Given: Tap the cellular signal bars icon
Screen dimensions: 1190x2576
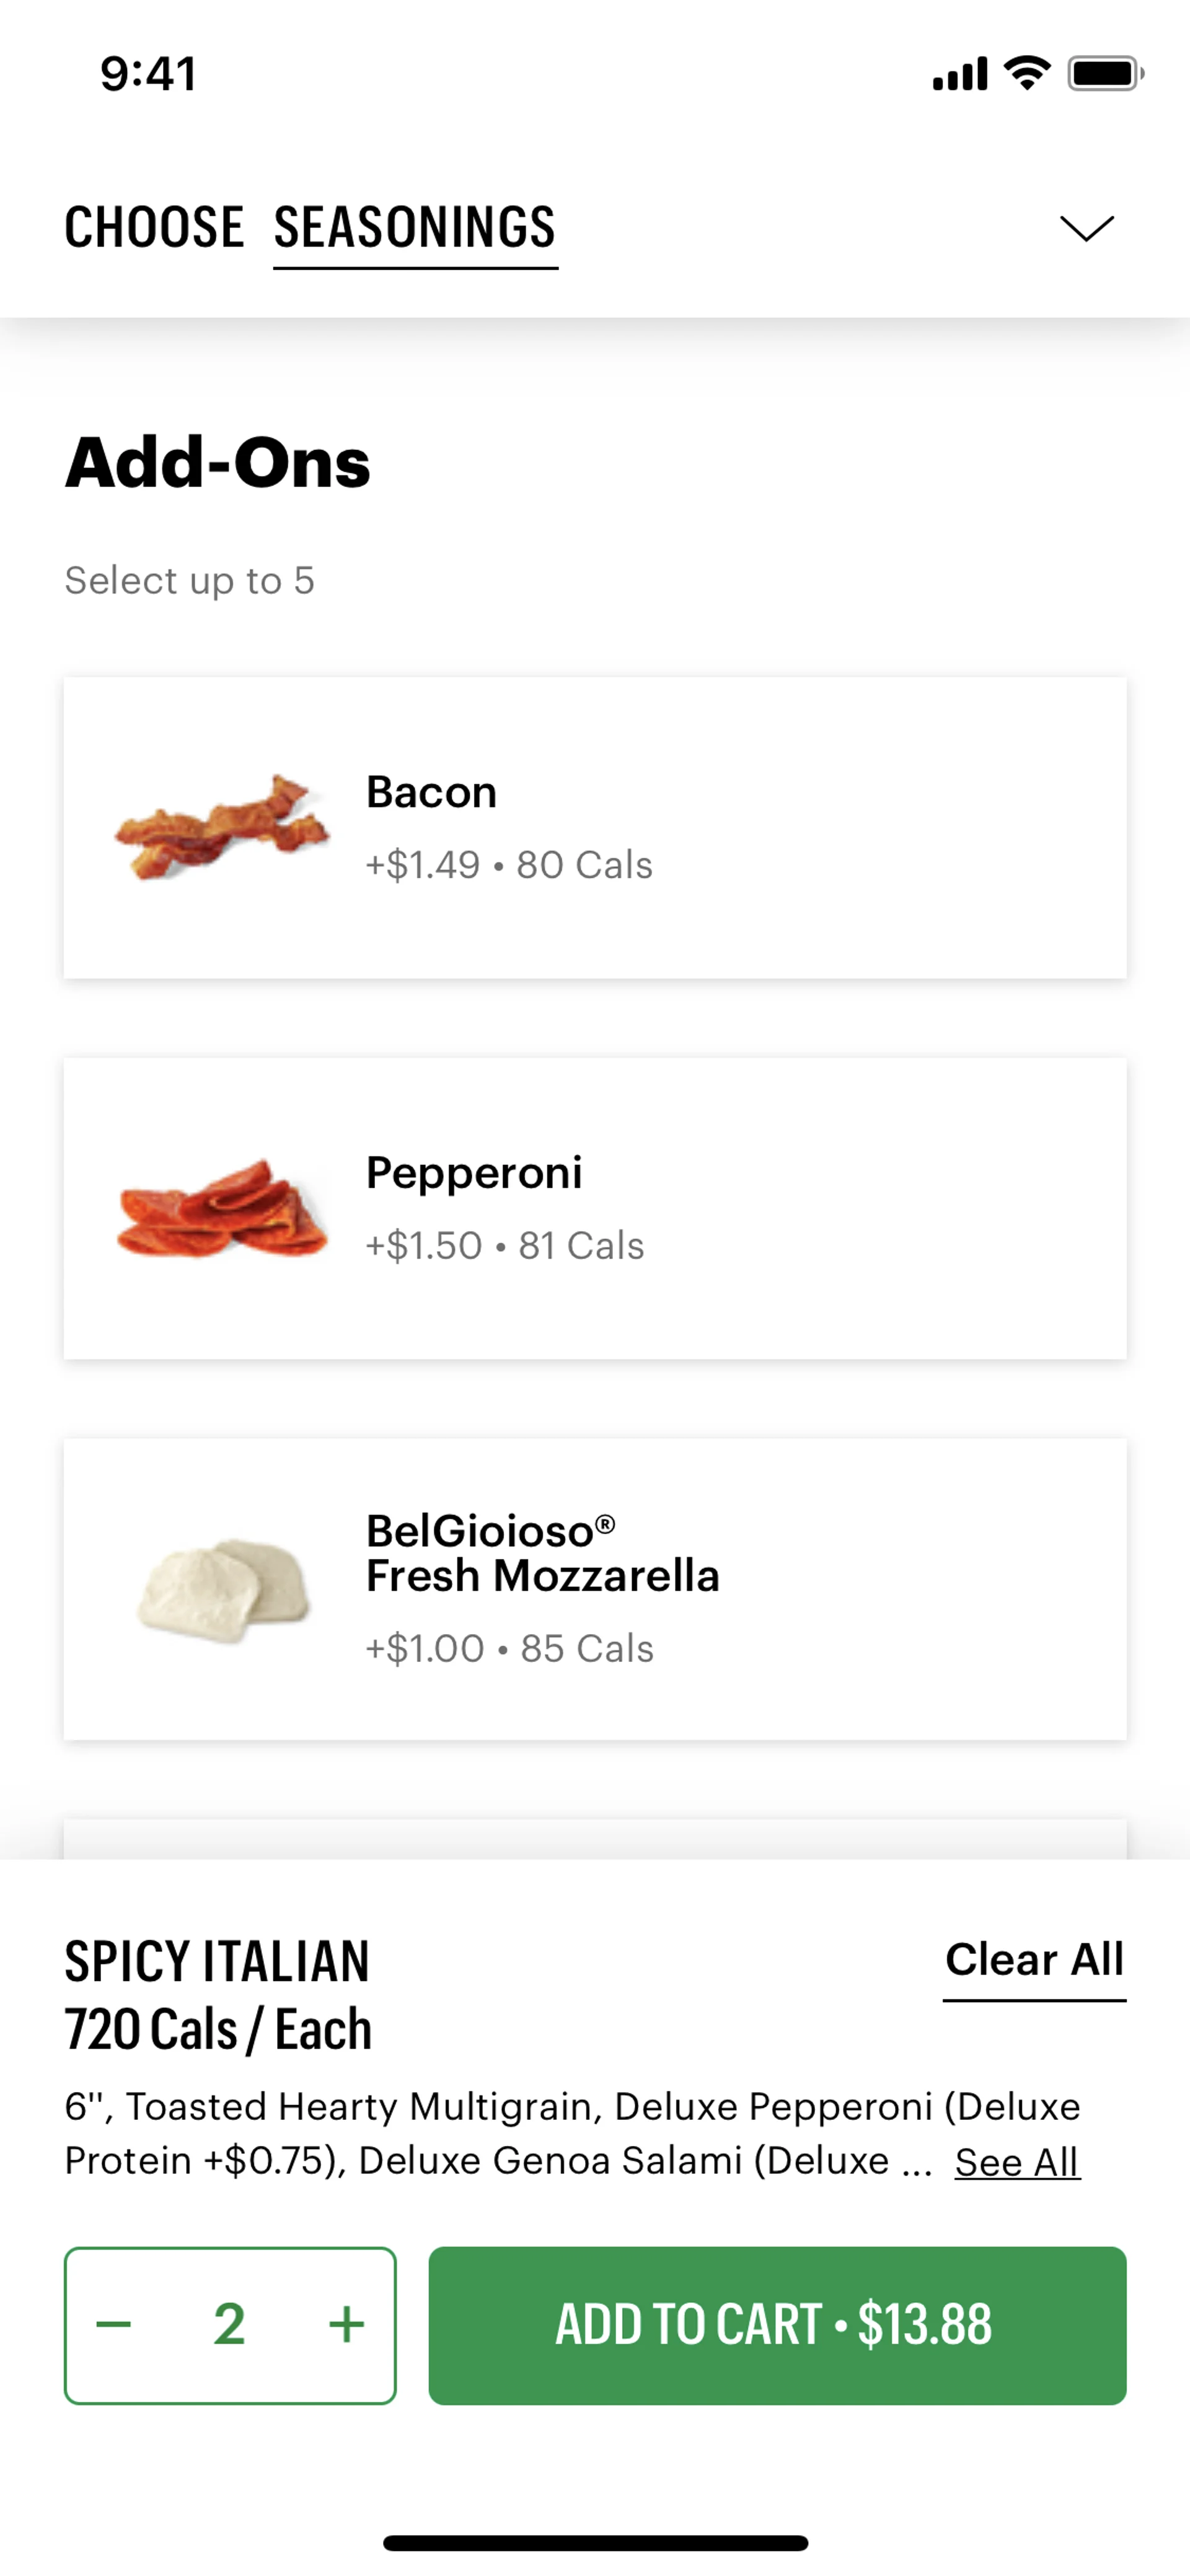Looking at the screenshot, I should pos(959,74).
